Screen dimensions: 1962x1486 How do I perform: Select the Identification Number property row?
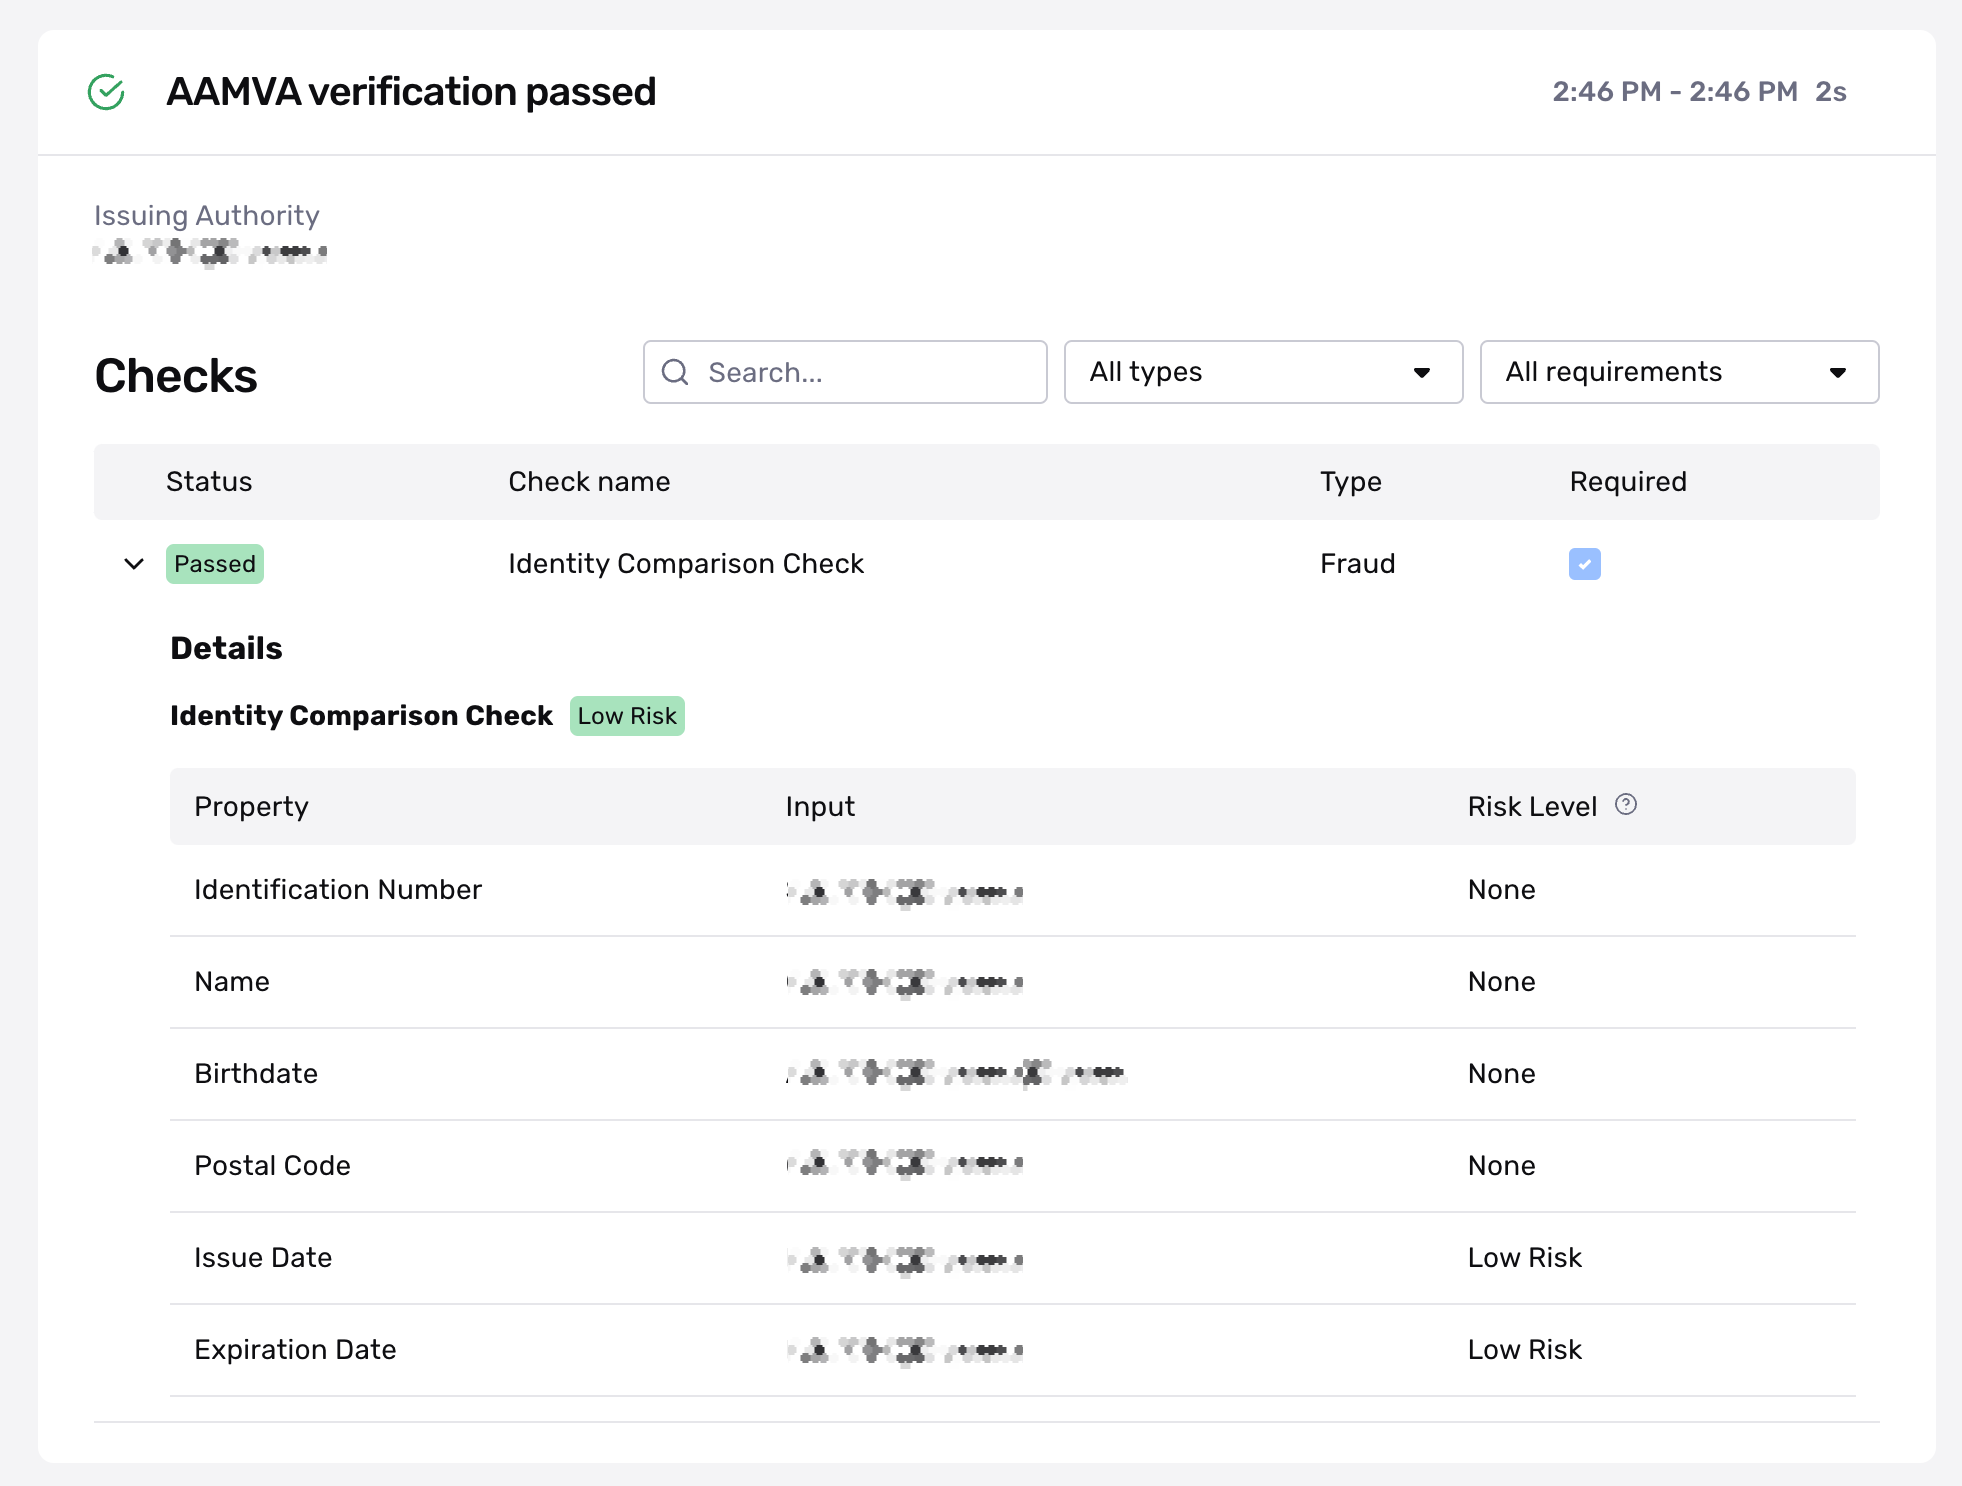coord(338,890)
